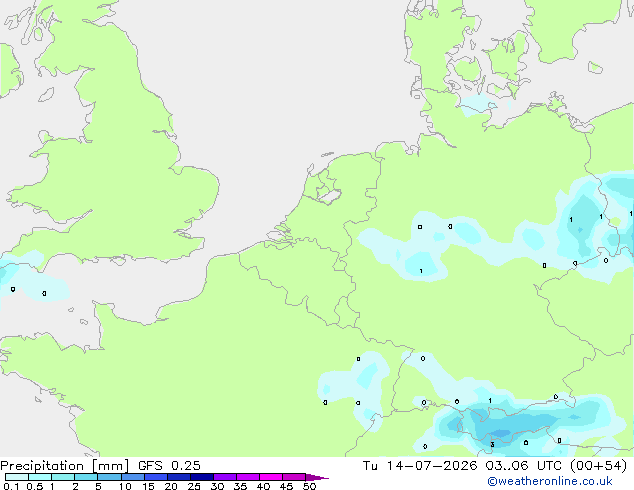The width and height of the screenshot is (634, 490).
Task: Click the 'GFS 0.25' model label
Action: pyautogui.click(x=169, y=466)
